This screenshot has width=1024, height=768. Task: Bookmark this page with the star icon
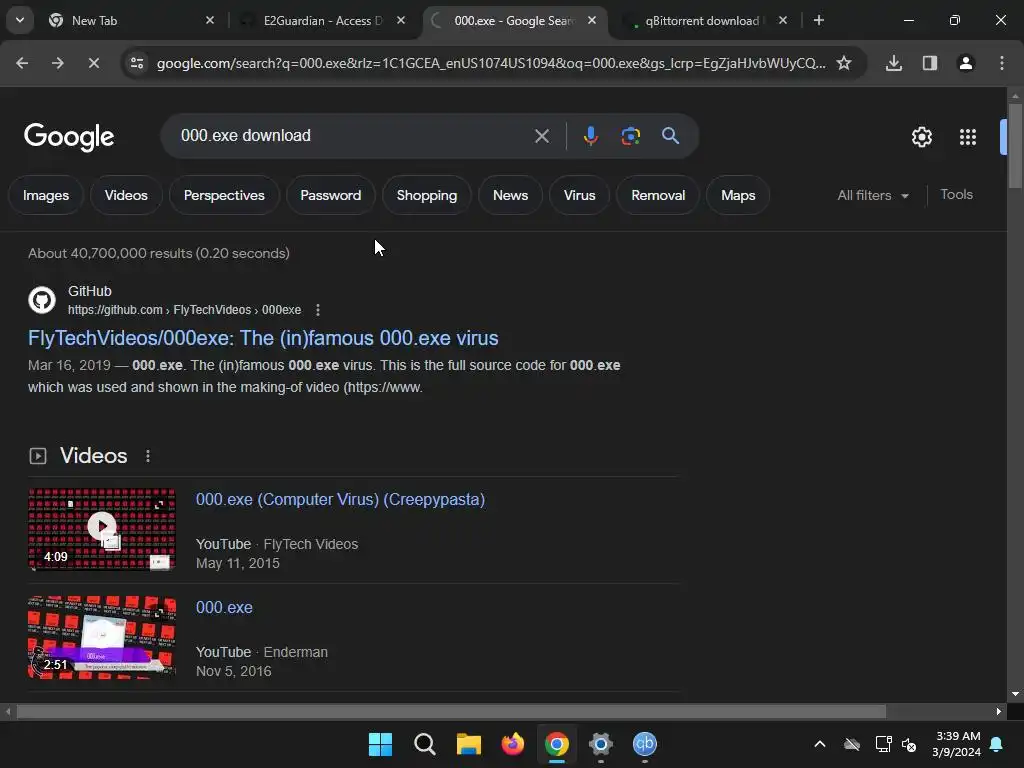(844, 63)
